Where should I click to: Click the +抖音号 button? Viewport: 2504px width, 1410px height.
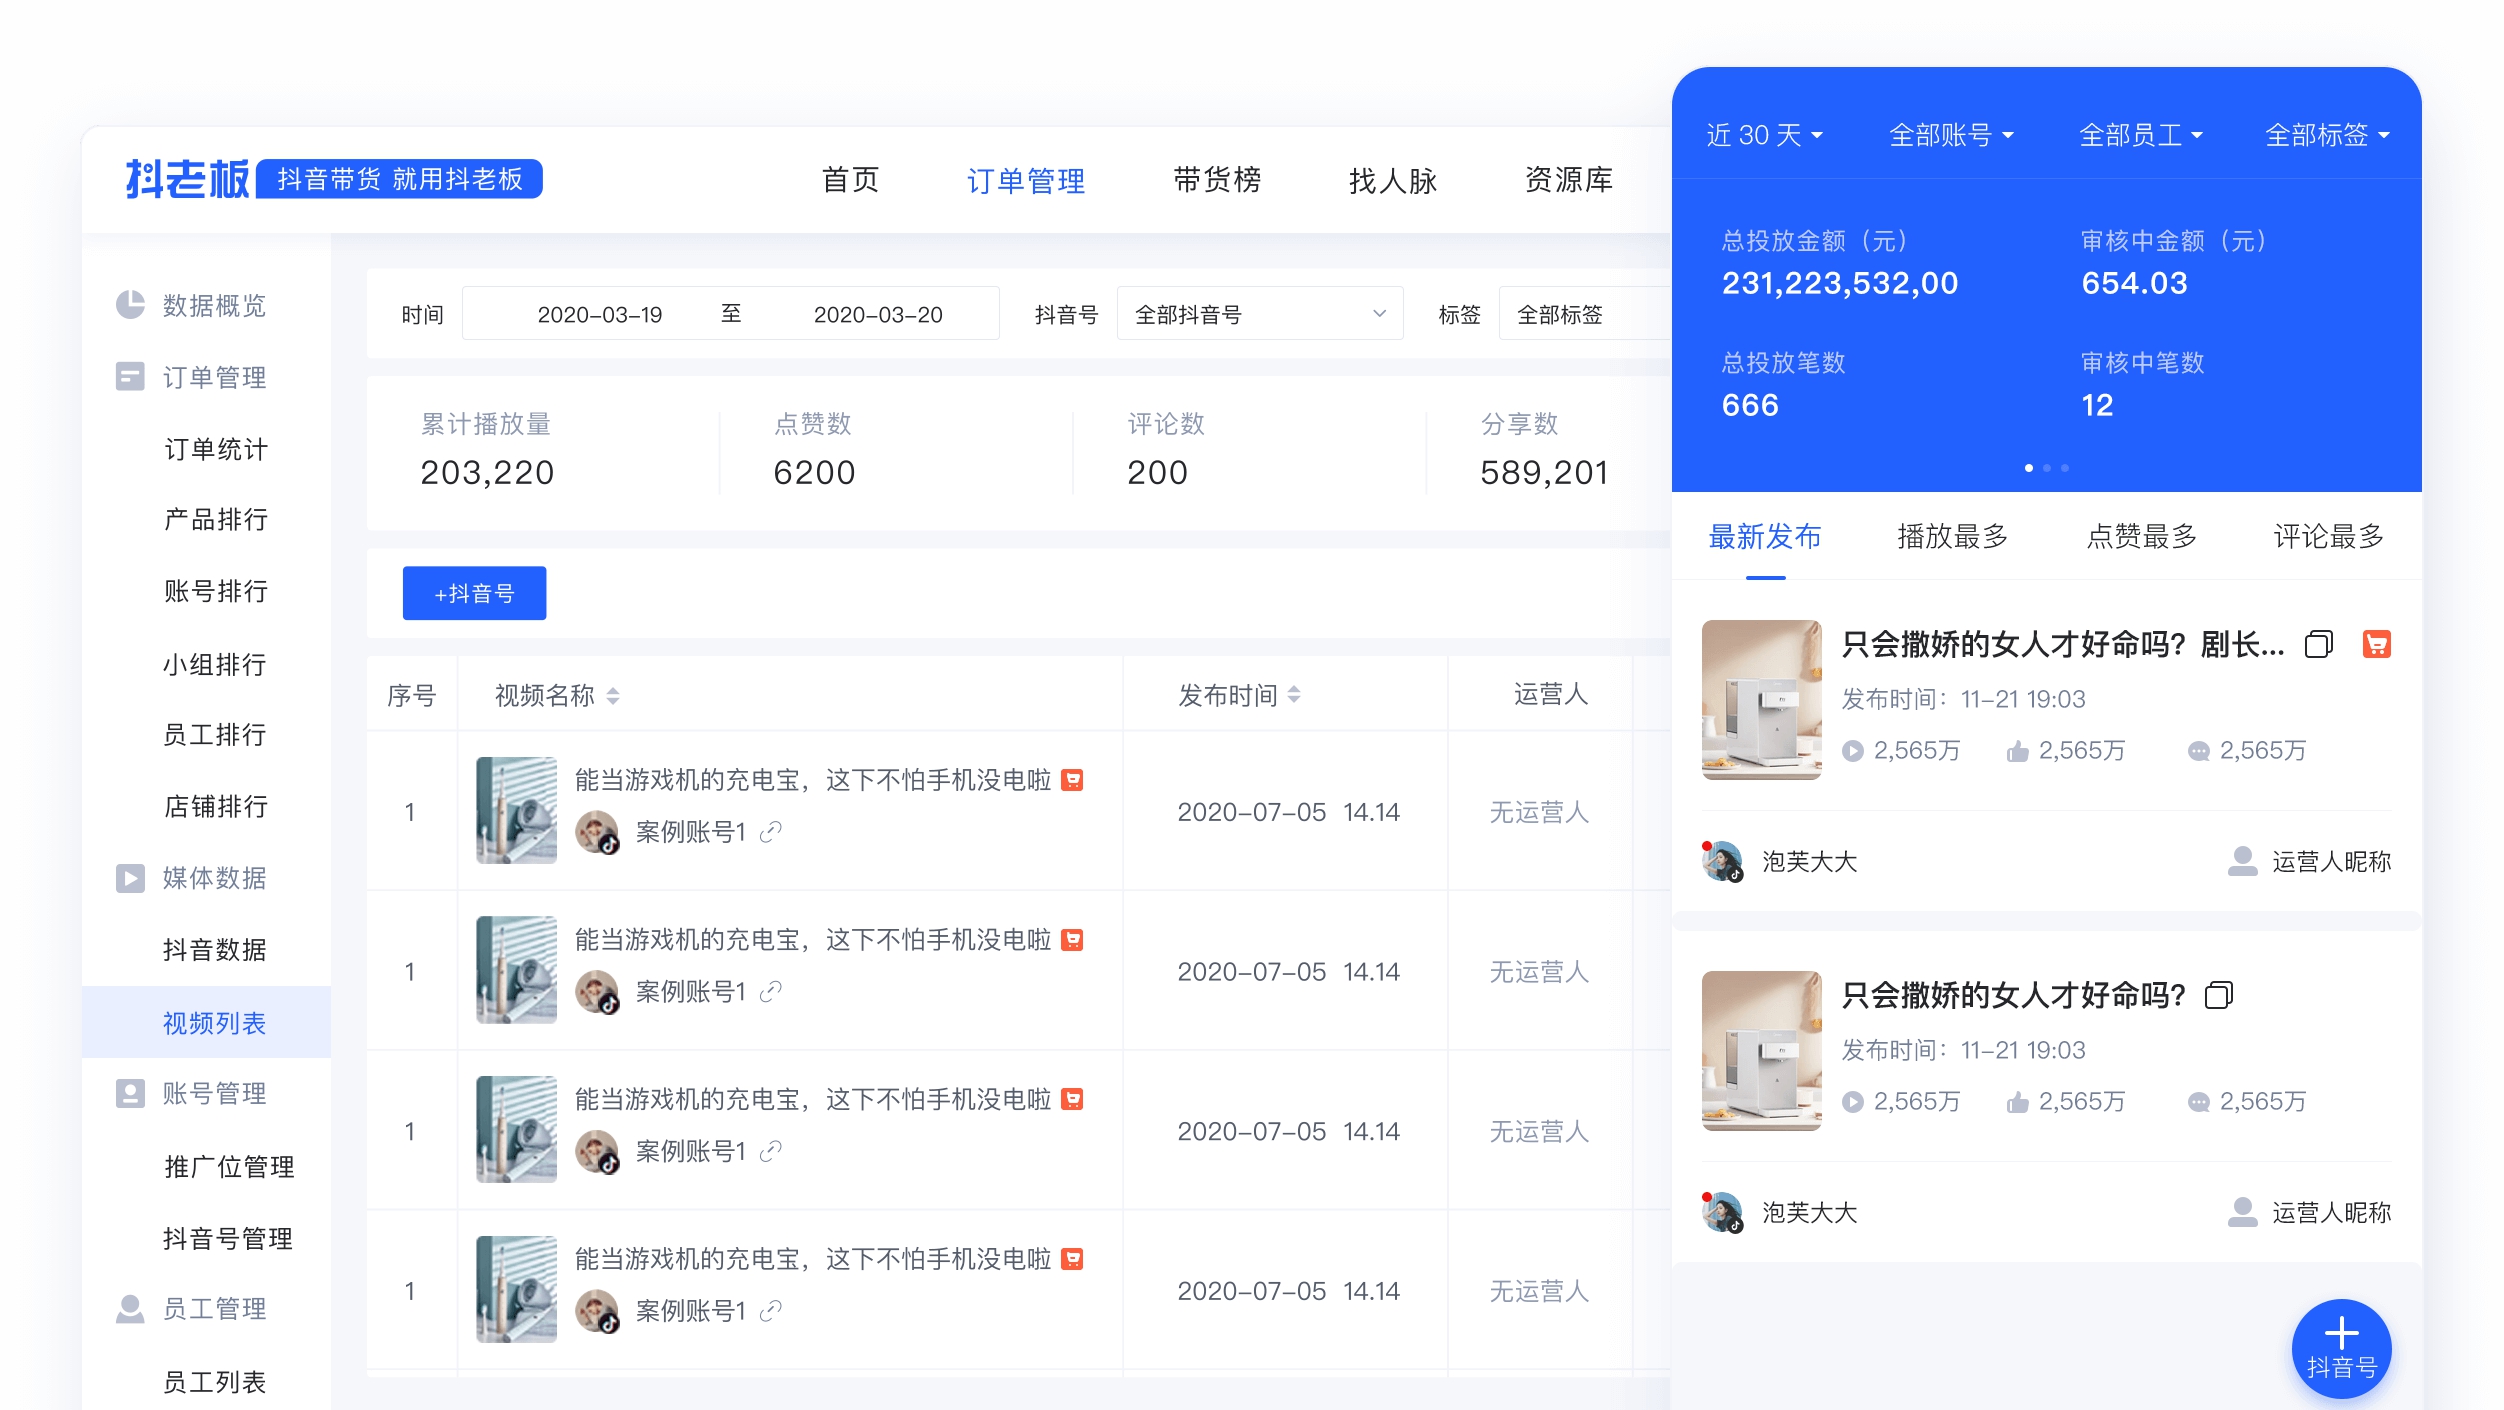click(x=474, y=593)
